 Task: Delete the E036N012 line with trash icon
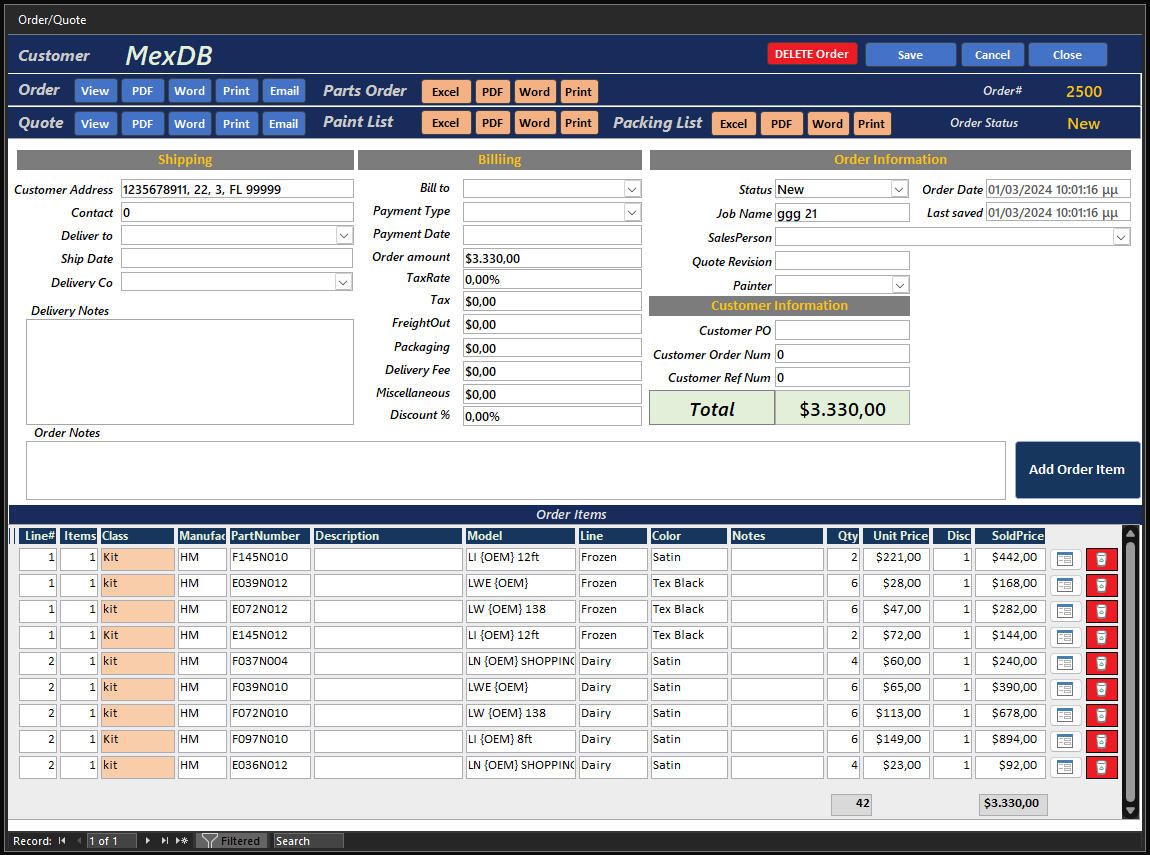point(1101,767)
